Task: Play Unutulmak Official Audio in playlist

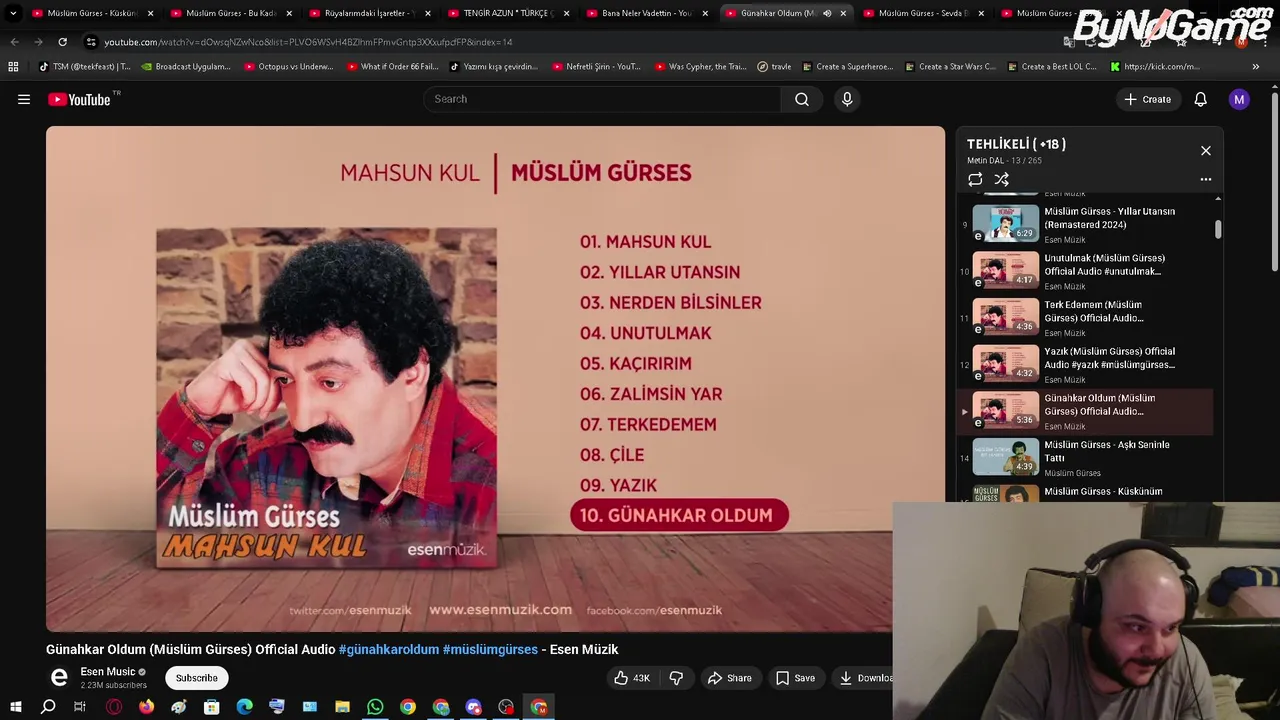Action: pos(1085,271)
